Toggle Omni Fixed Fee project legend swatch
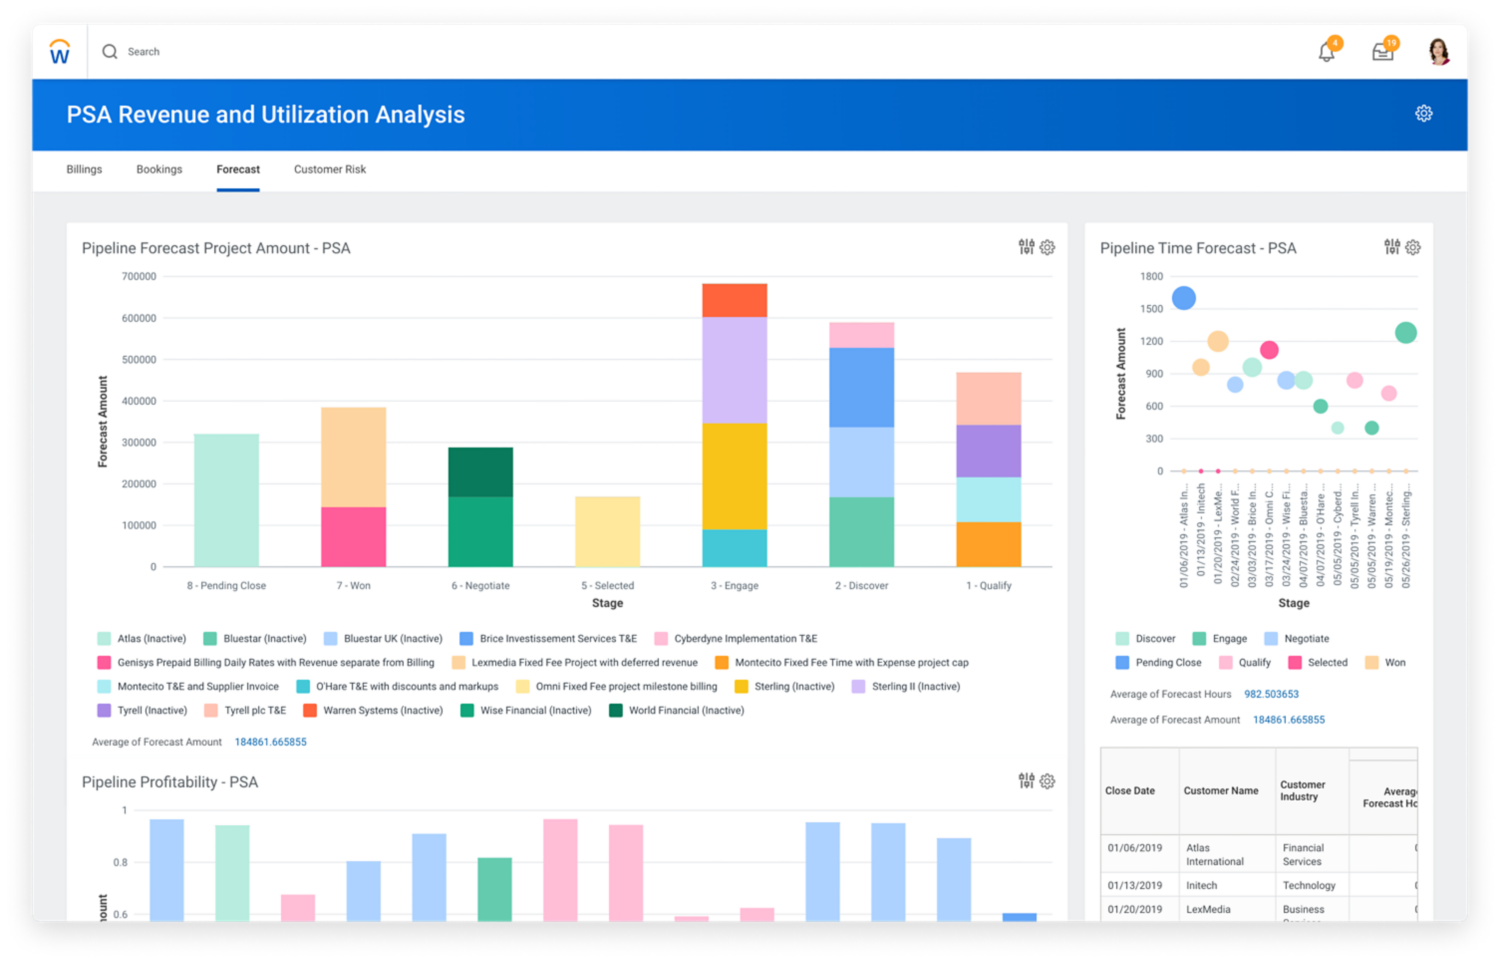 tap(522, 687)
